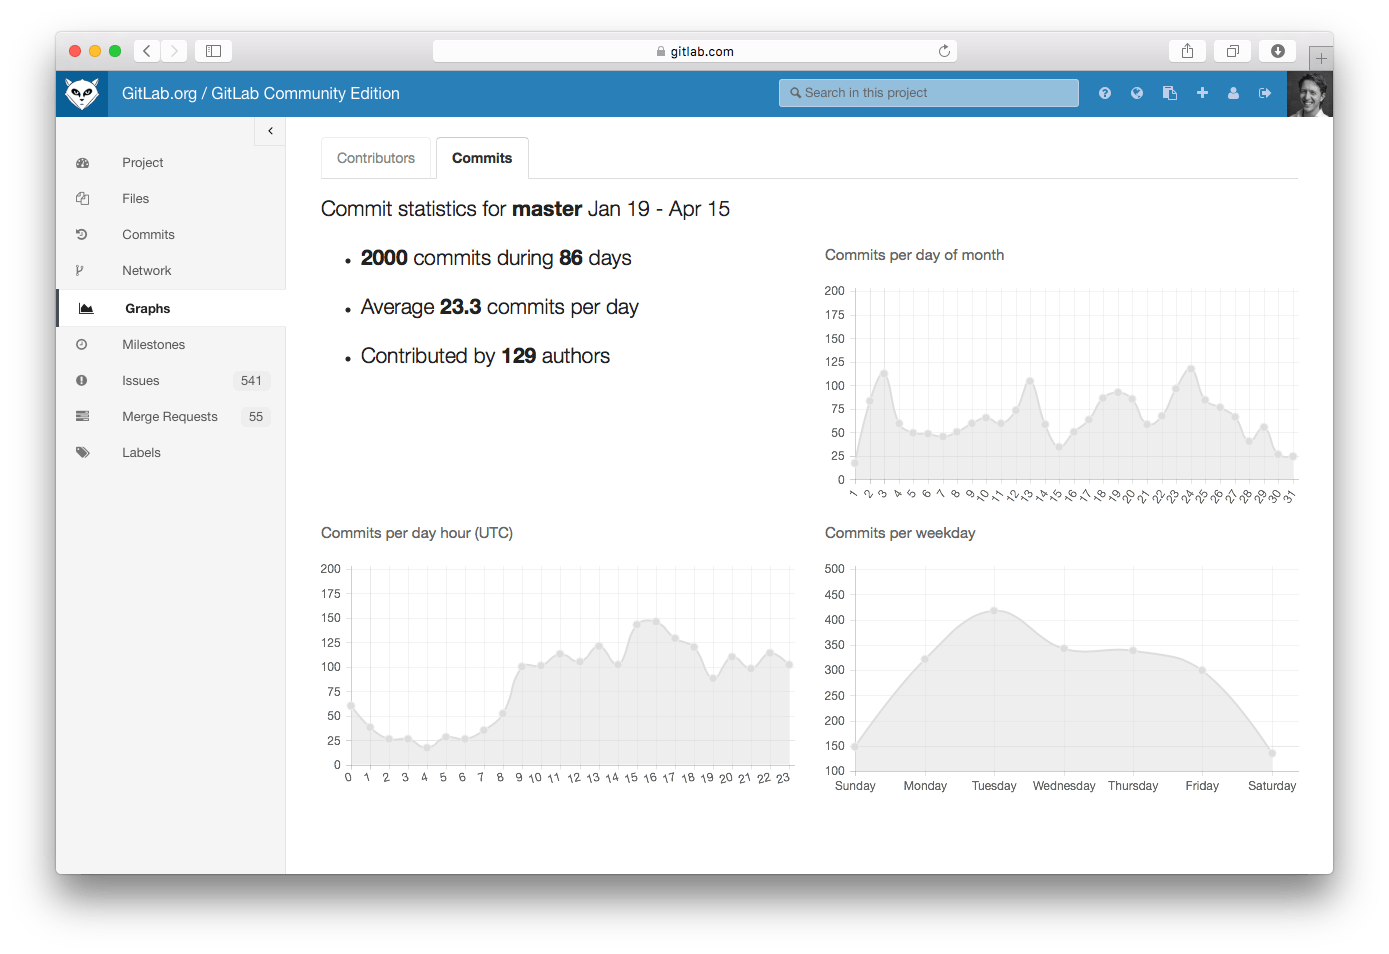This screenshot has height=954, width=1389.
Task: Click the Commits history icon in sidebar
Action: pos(83,234)
